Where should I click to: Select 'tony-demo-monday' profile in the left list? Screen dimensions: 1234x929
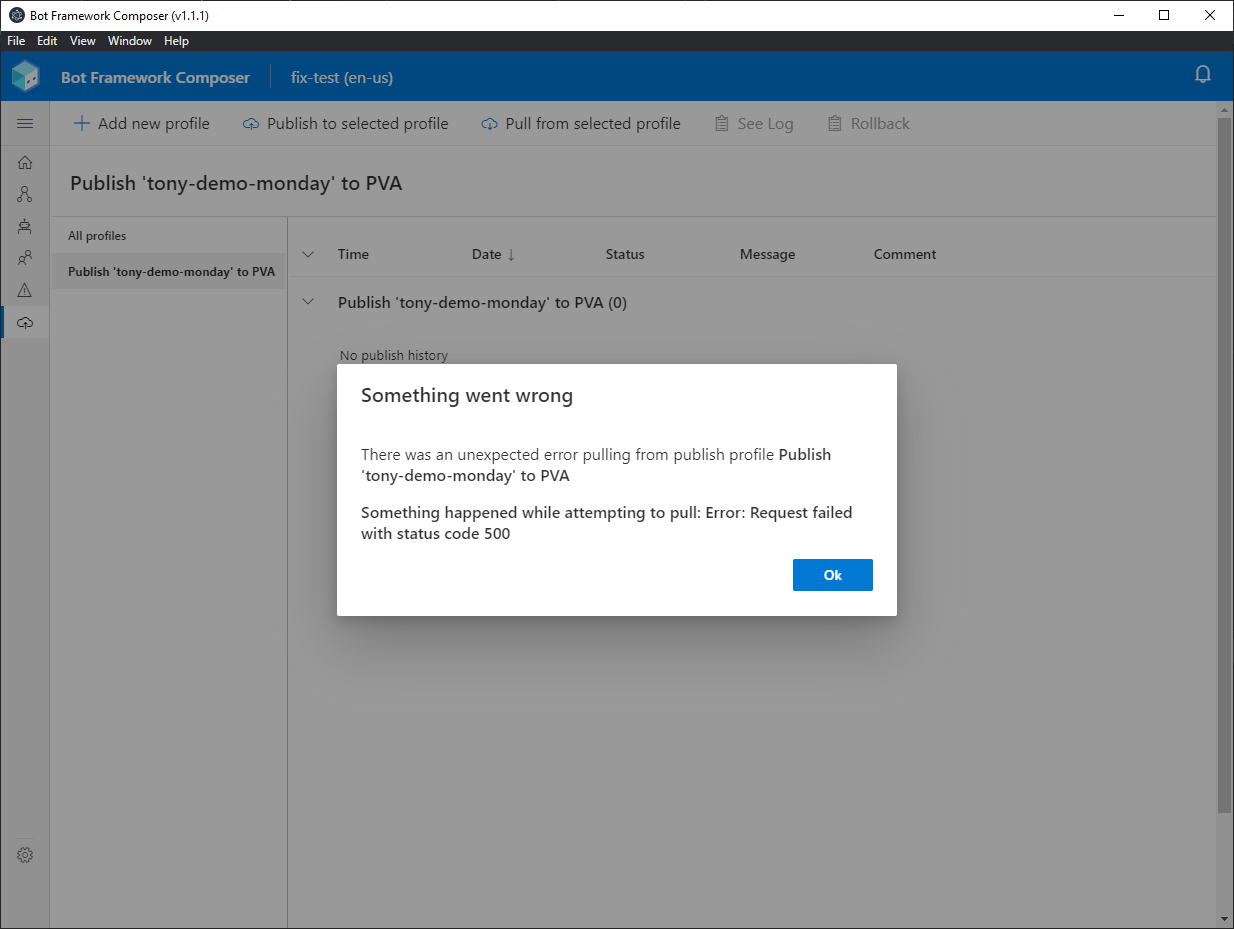click(x=170, y=272)
